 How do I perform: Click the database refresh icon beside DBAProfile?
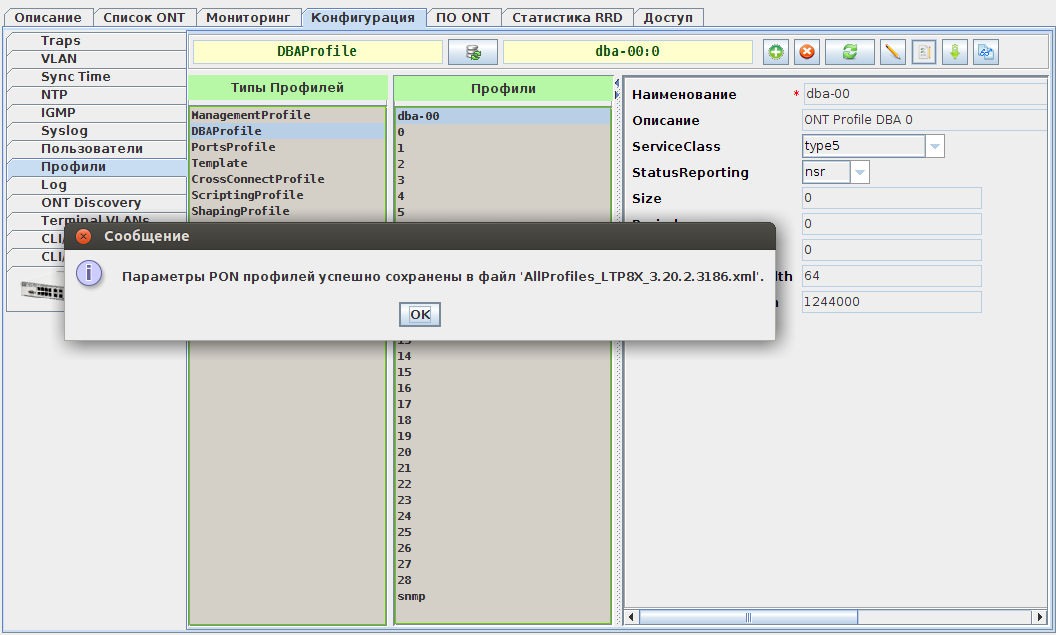[x=473, y=52]
